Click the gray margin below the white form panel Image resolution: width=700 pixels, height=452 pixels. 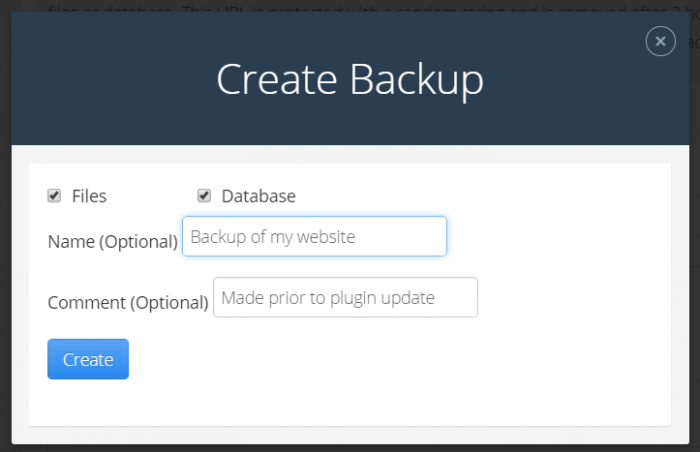350,434
